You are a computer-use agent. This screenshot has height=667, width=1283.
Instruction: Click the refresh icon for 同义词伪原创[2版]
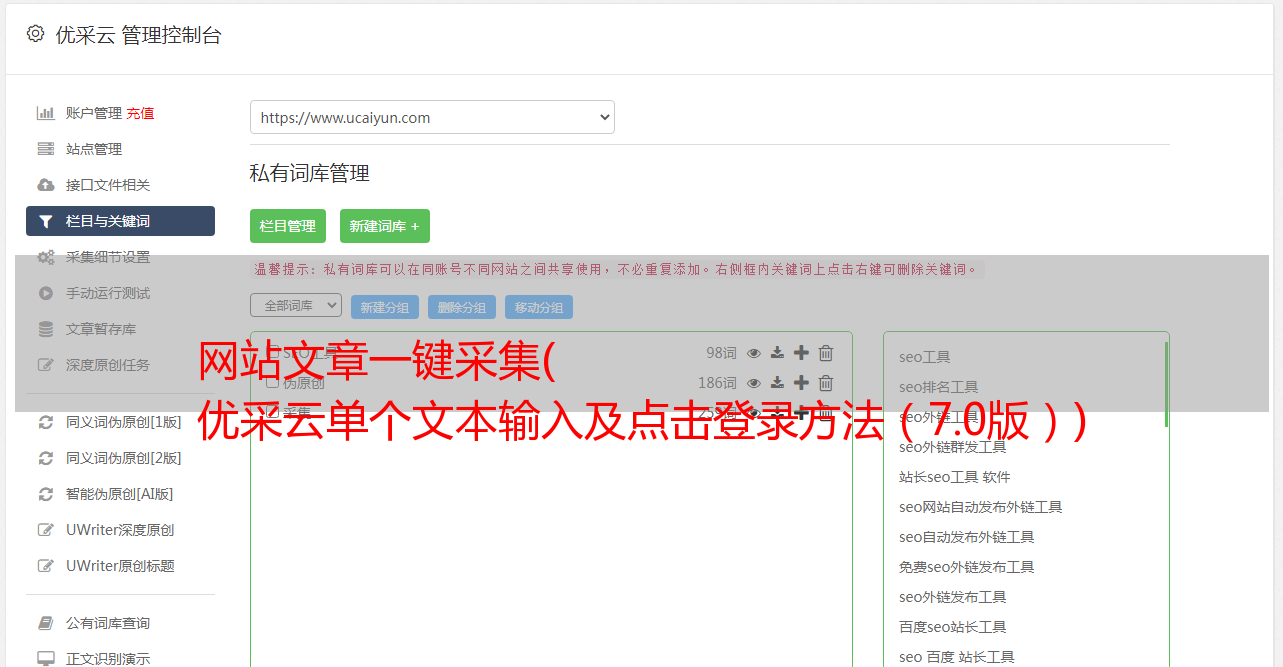point(46,458)
